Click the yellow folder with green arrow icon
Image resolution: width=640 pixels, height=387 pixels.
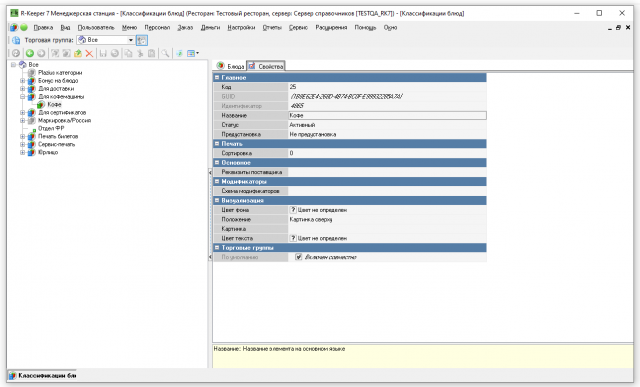[x=78, y=53]
